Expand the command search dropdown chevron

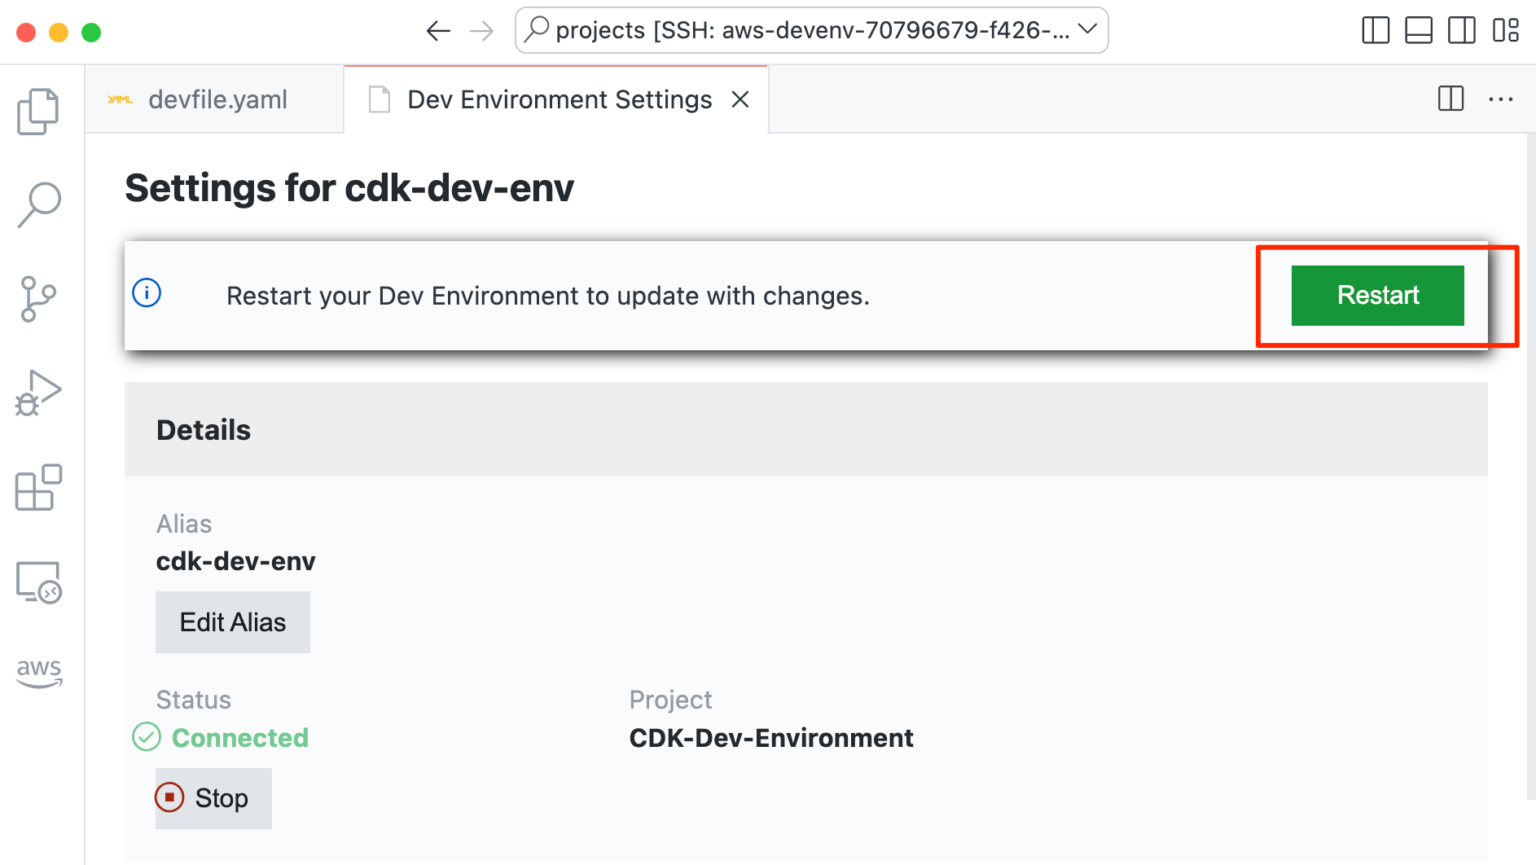tap(1087, 30)
